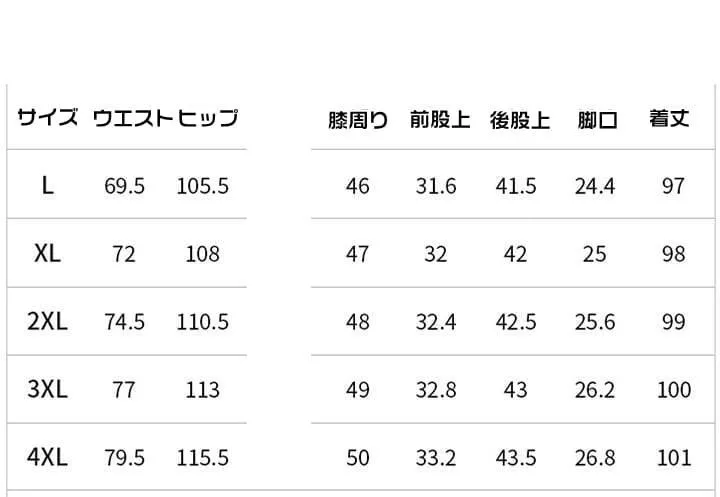This screenshot has width=720, height=497.
Task: Click the サイズ column header
Action: pyautogui.click(x=47, y=119)
